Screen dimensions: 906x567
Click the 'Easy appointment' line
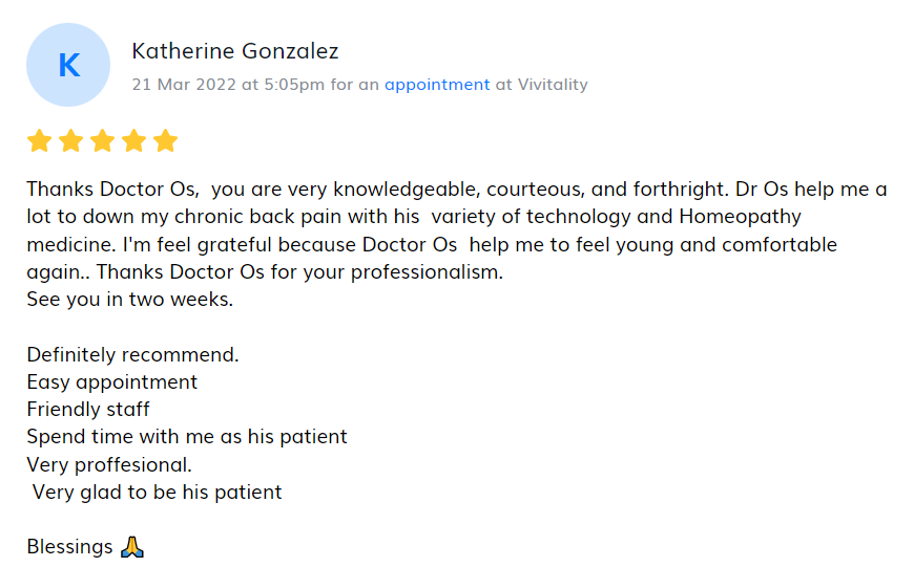point(112,382)
